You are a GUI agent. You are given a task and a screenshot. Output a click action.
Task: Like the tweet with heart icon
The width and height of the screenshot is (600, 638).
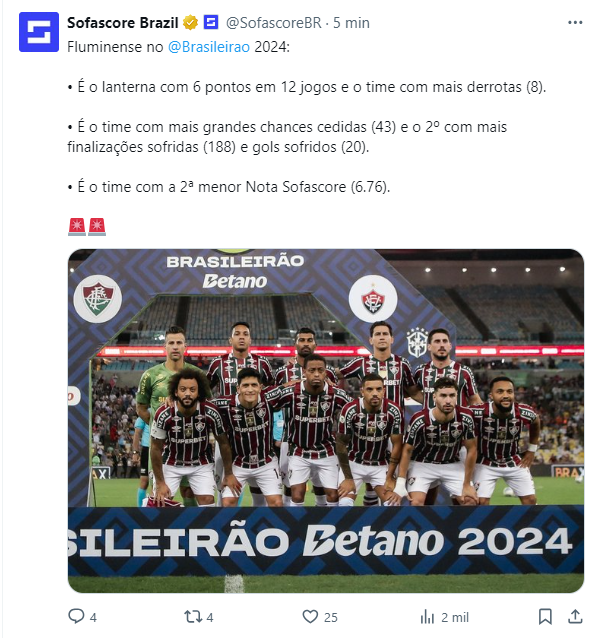point(310,617)
